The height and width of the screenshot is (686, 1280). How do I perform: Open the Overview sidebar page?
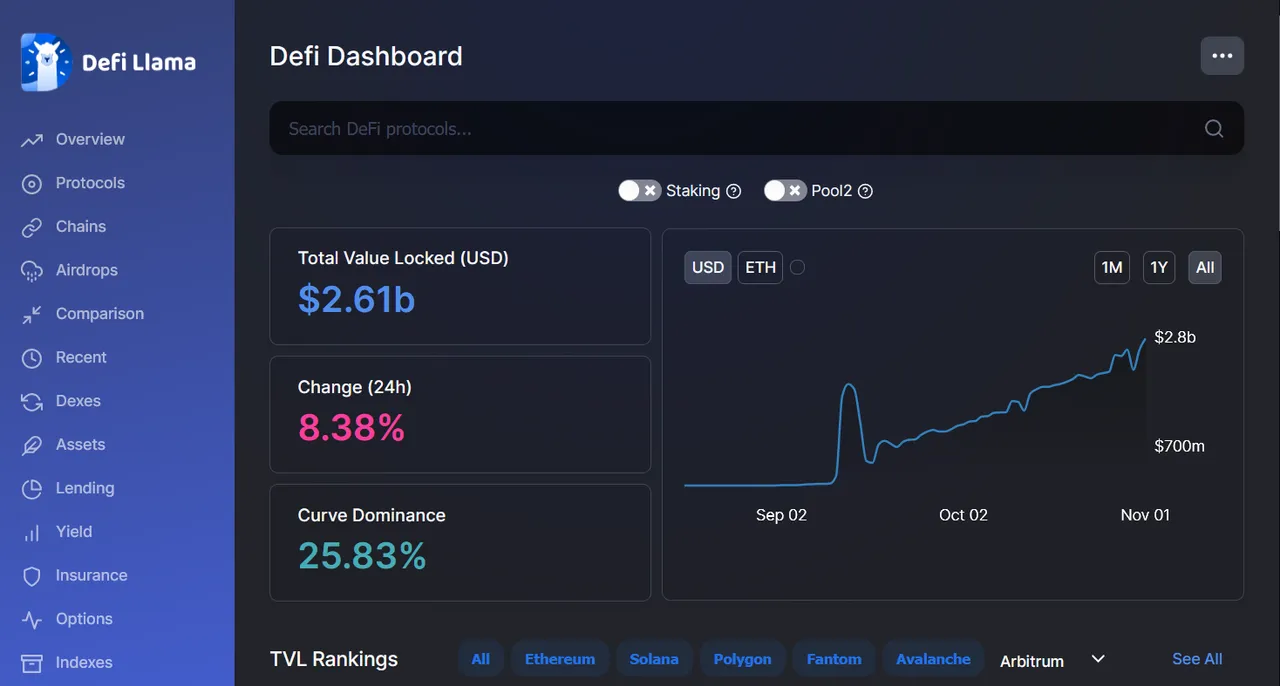(90, 139)
